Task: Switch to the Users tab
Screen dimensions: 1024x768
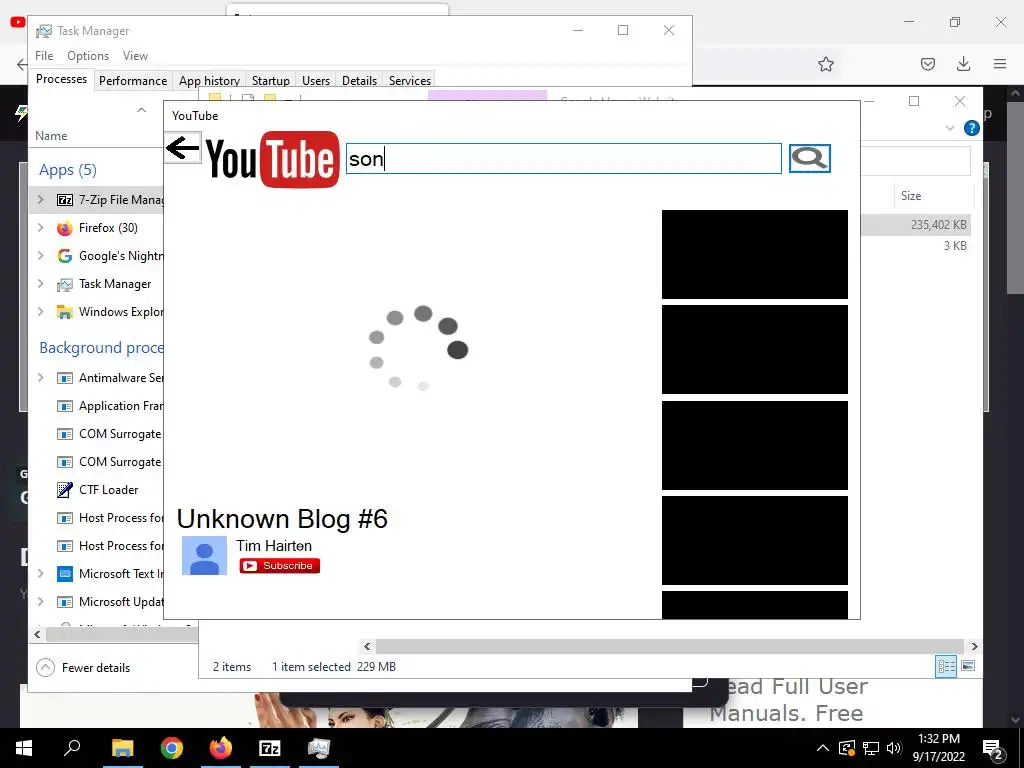Action: (x=315, y=80)
